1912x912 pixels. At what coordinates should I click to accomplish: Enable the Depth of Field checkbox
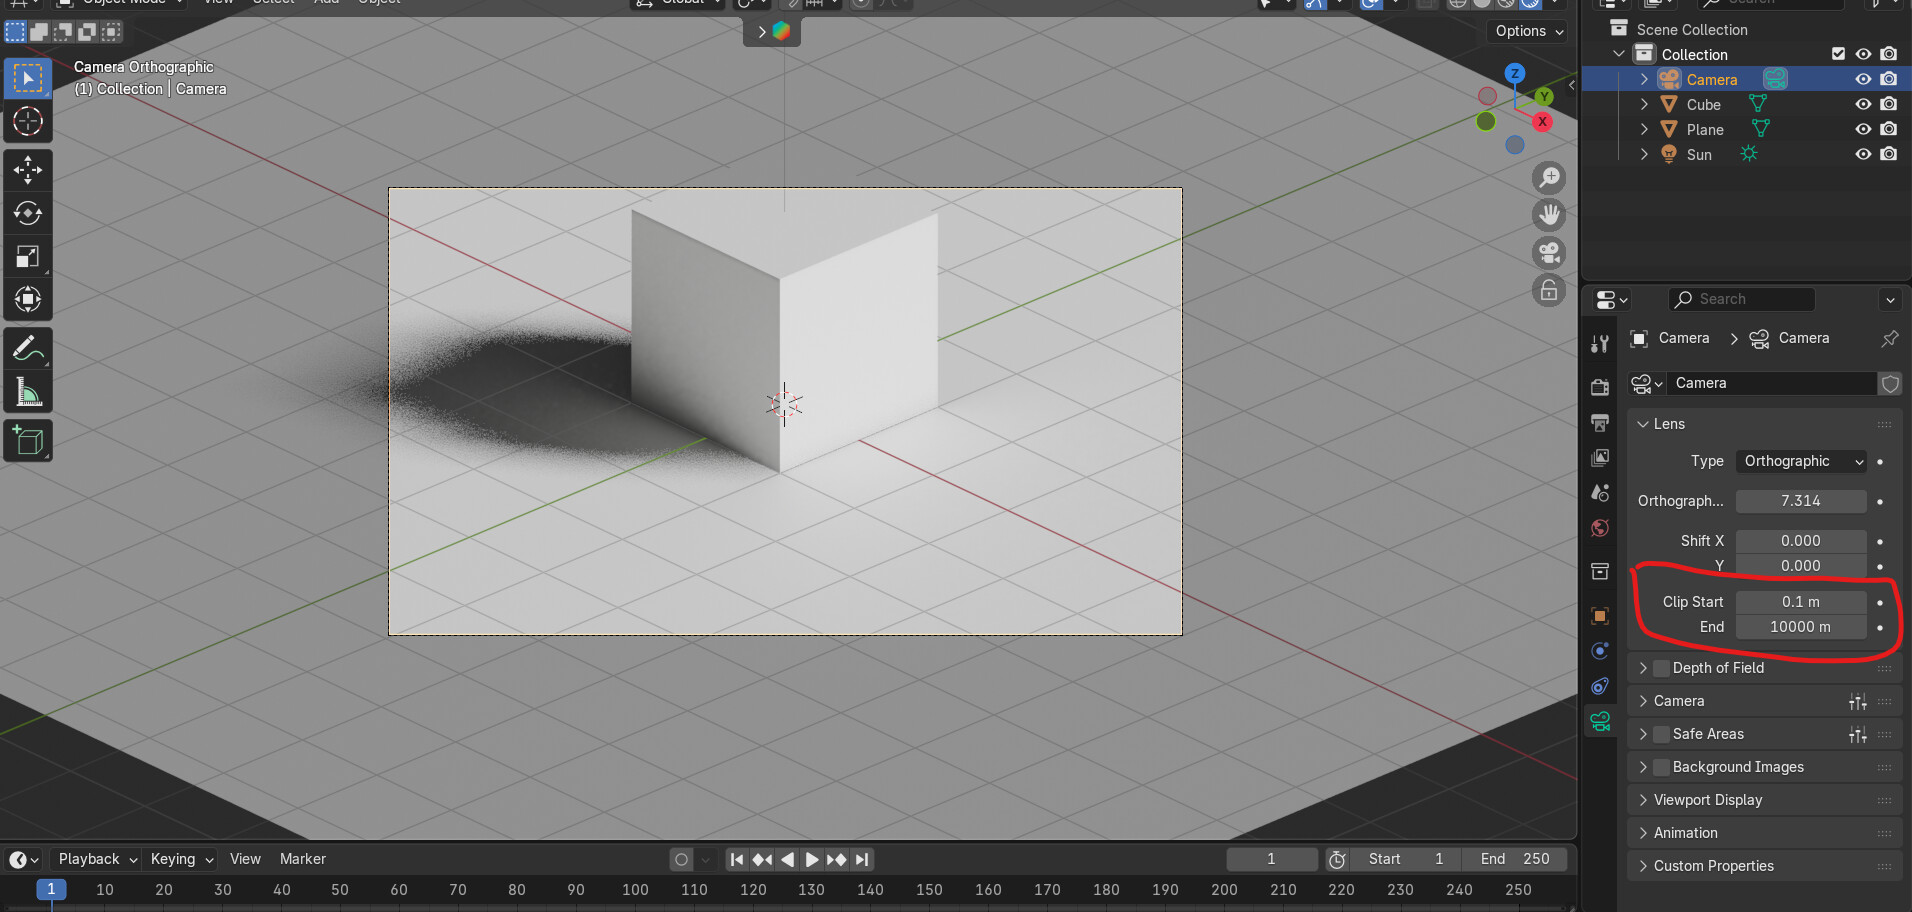(x=1662, y=668)
